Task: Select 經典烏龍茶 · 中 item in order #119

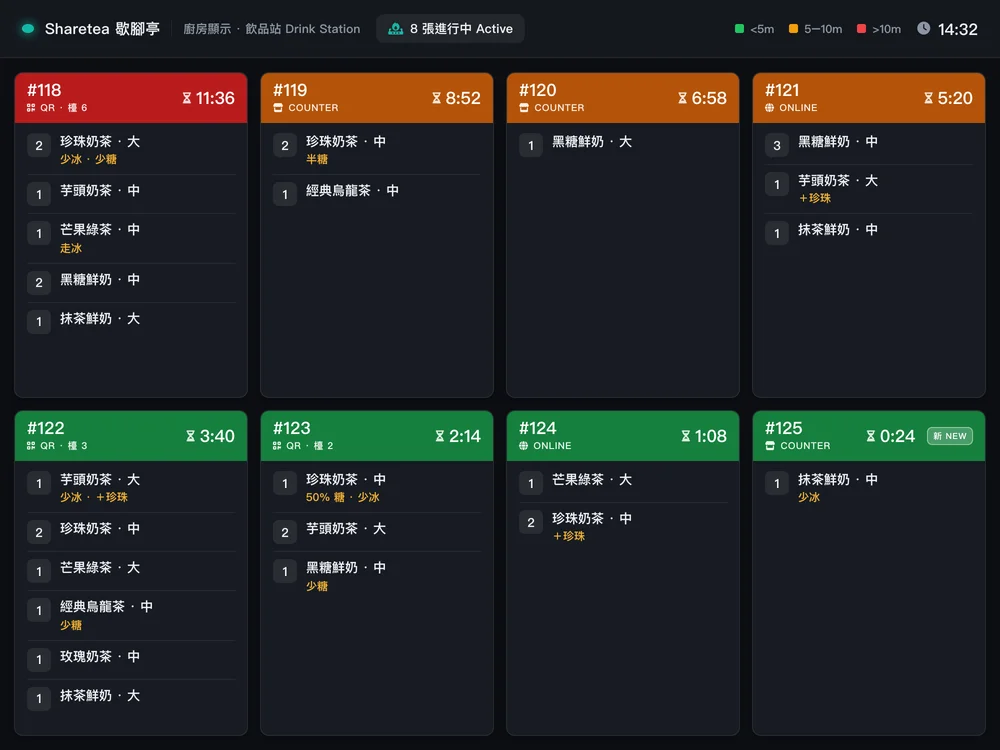Action: click(377, 193)
